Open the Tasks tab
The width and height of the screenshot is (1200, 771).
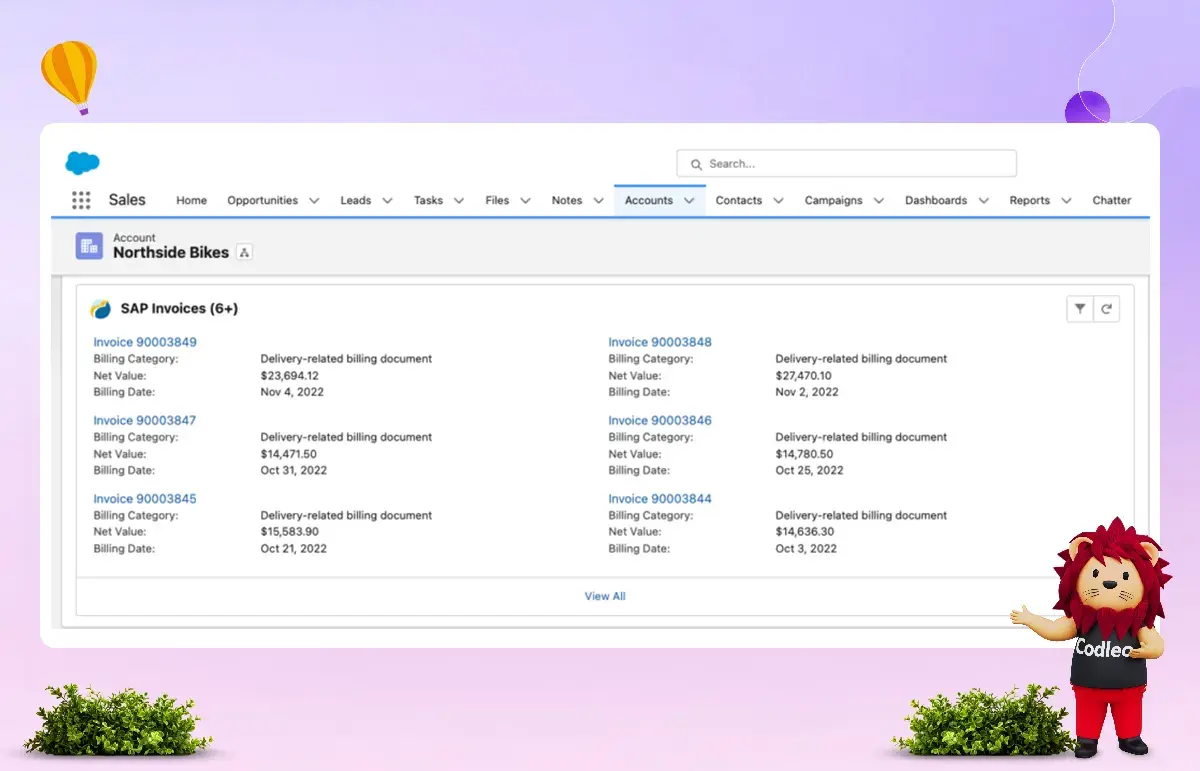pos(428,200)
